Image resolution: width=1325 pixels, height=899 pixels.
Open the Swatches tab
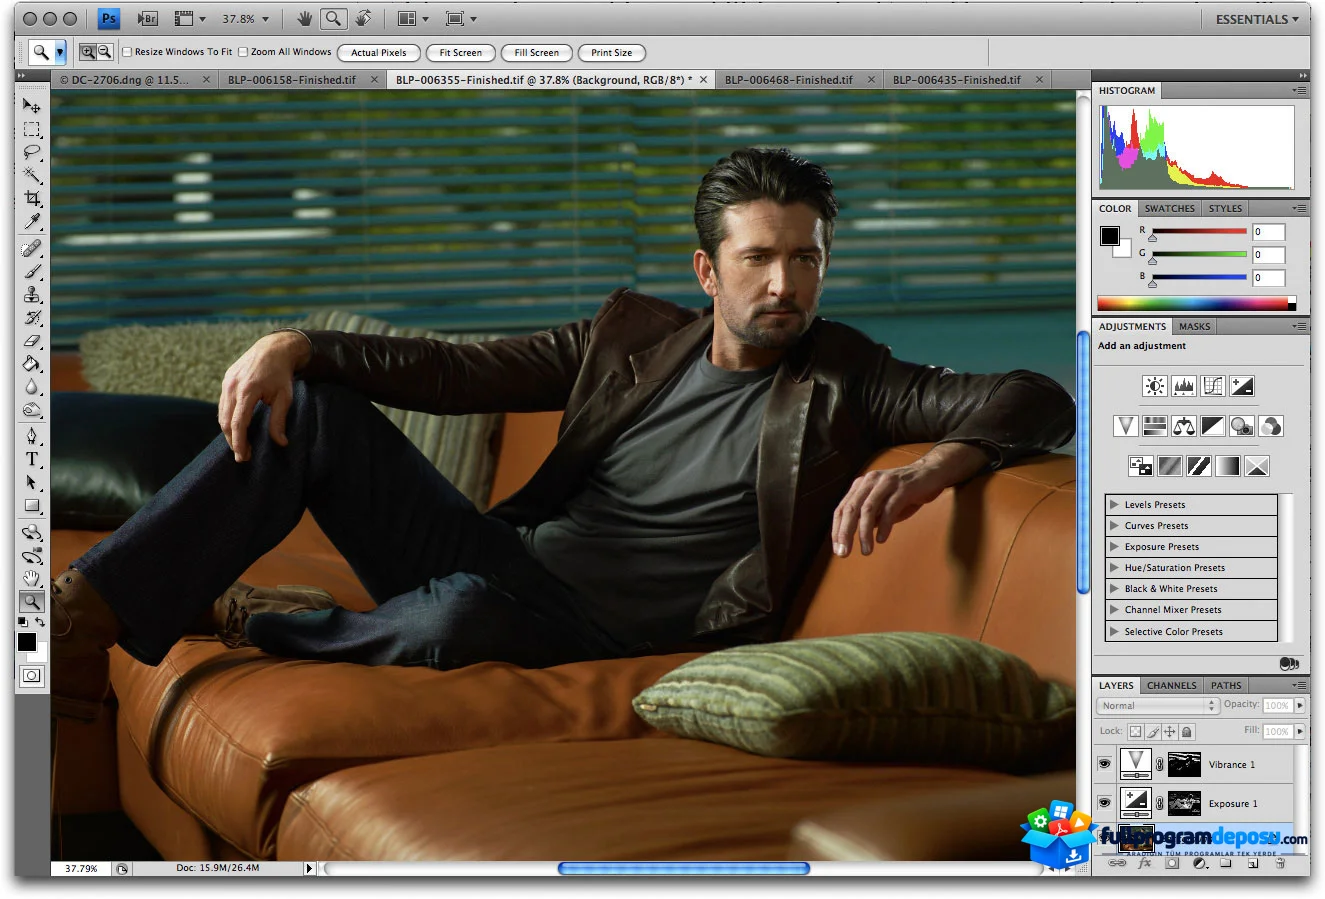coord(1169,208)
